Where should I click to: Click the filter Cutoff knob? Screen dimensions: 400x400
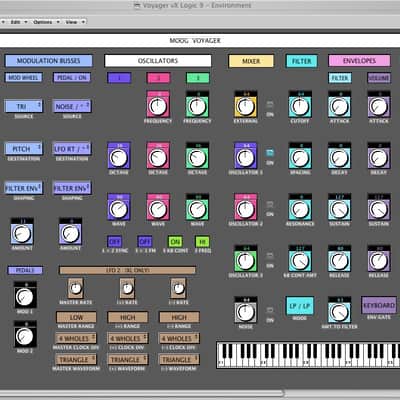[x=300, y=106]
